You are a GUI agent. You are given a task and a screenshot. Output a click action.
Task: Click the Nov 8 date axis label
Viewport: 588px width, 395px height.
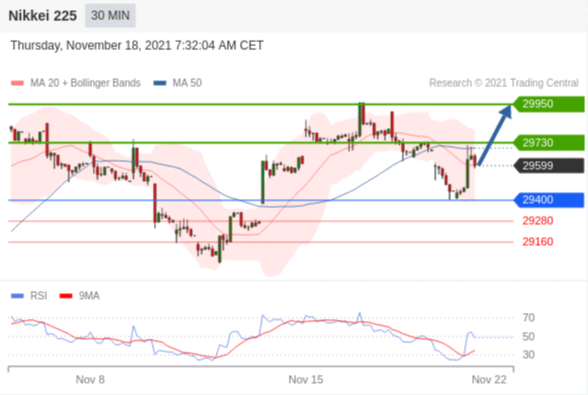pos(90,380)
